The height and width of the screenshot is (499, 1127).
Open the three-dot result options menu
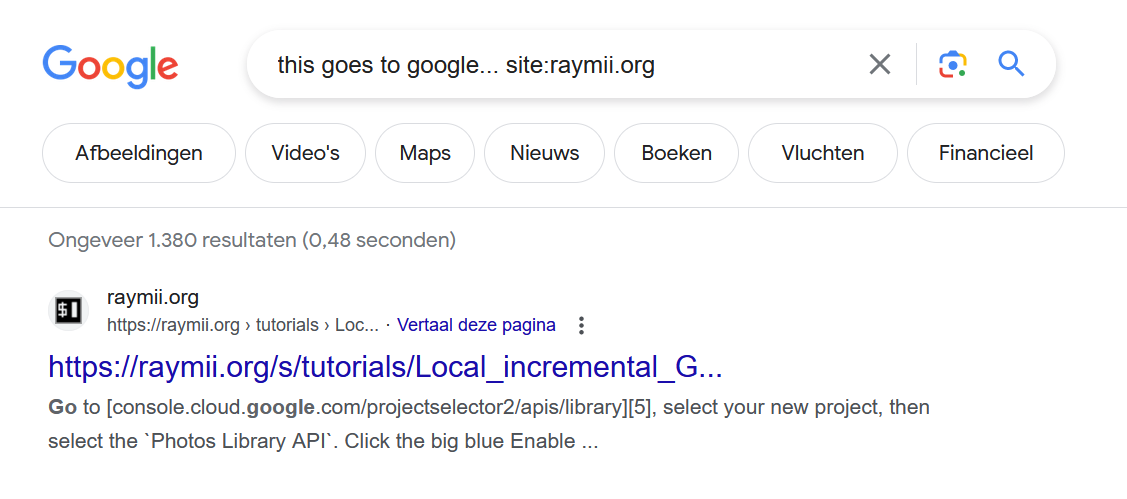click(x=581, y=326)
